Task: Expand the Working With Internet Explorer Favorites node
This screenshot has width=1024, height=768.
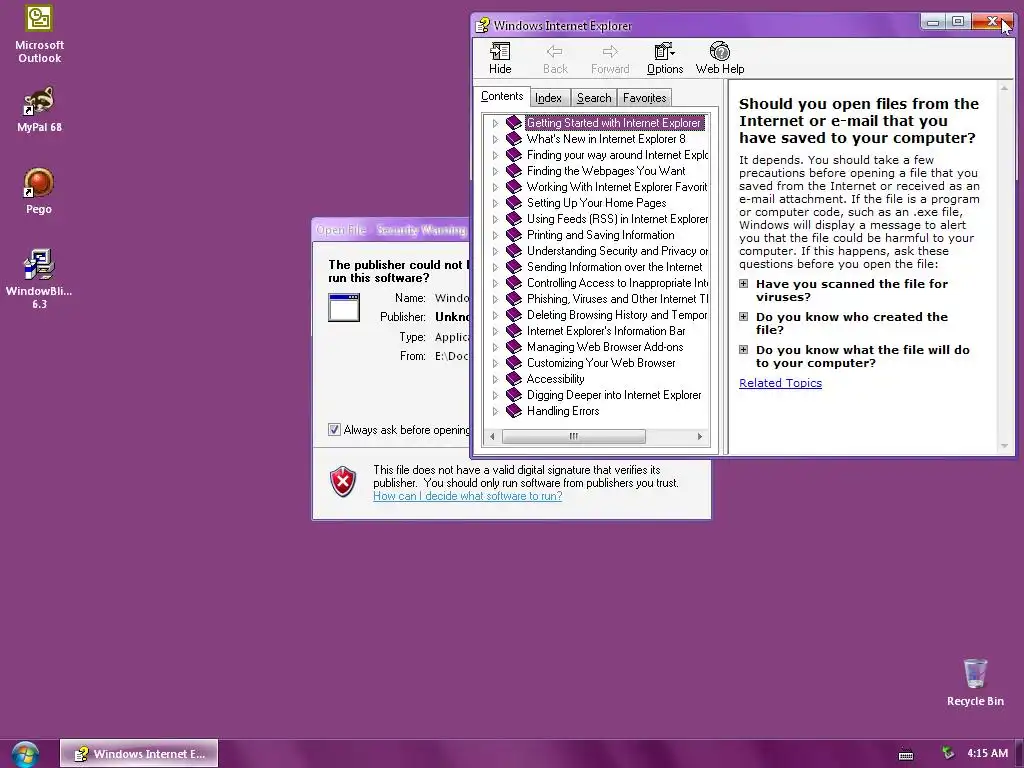Action: pos(495,187)
